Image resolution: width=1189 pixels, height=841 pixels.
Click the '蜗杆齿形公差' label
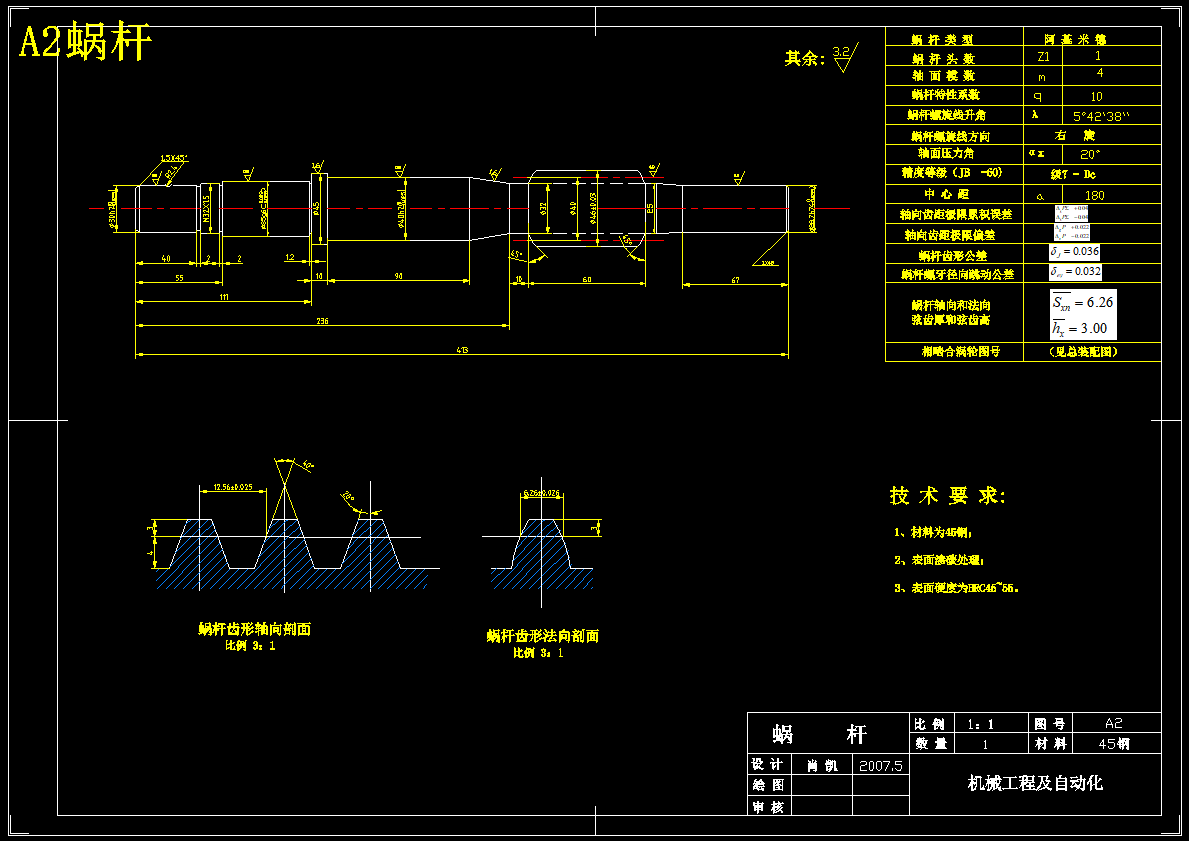pos(952,256)
